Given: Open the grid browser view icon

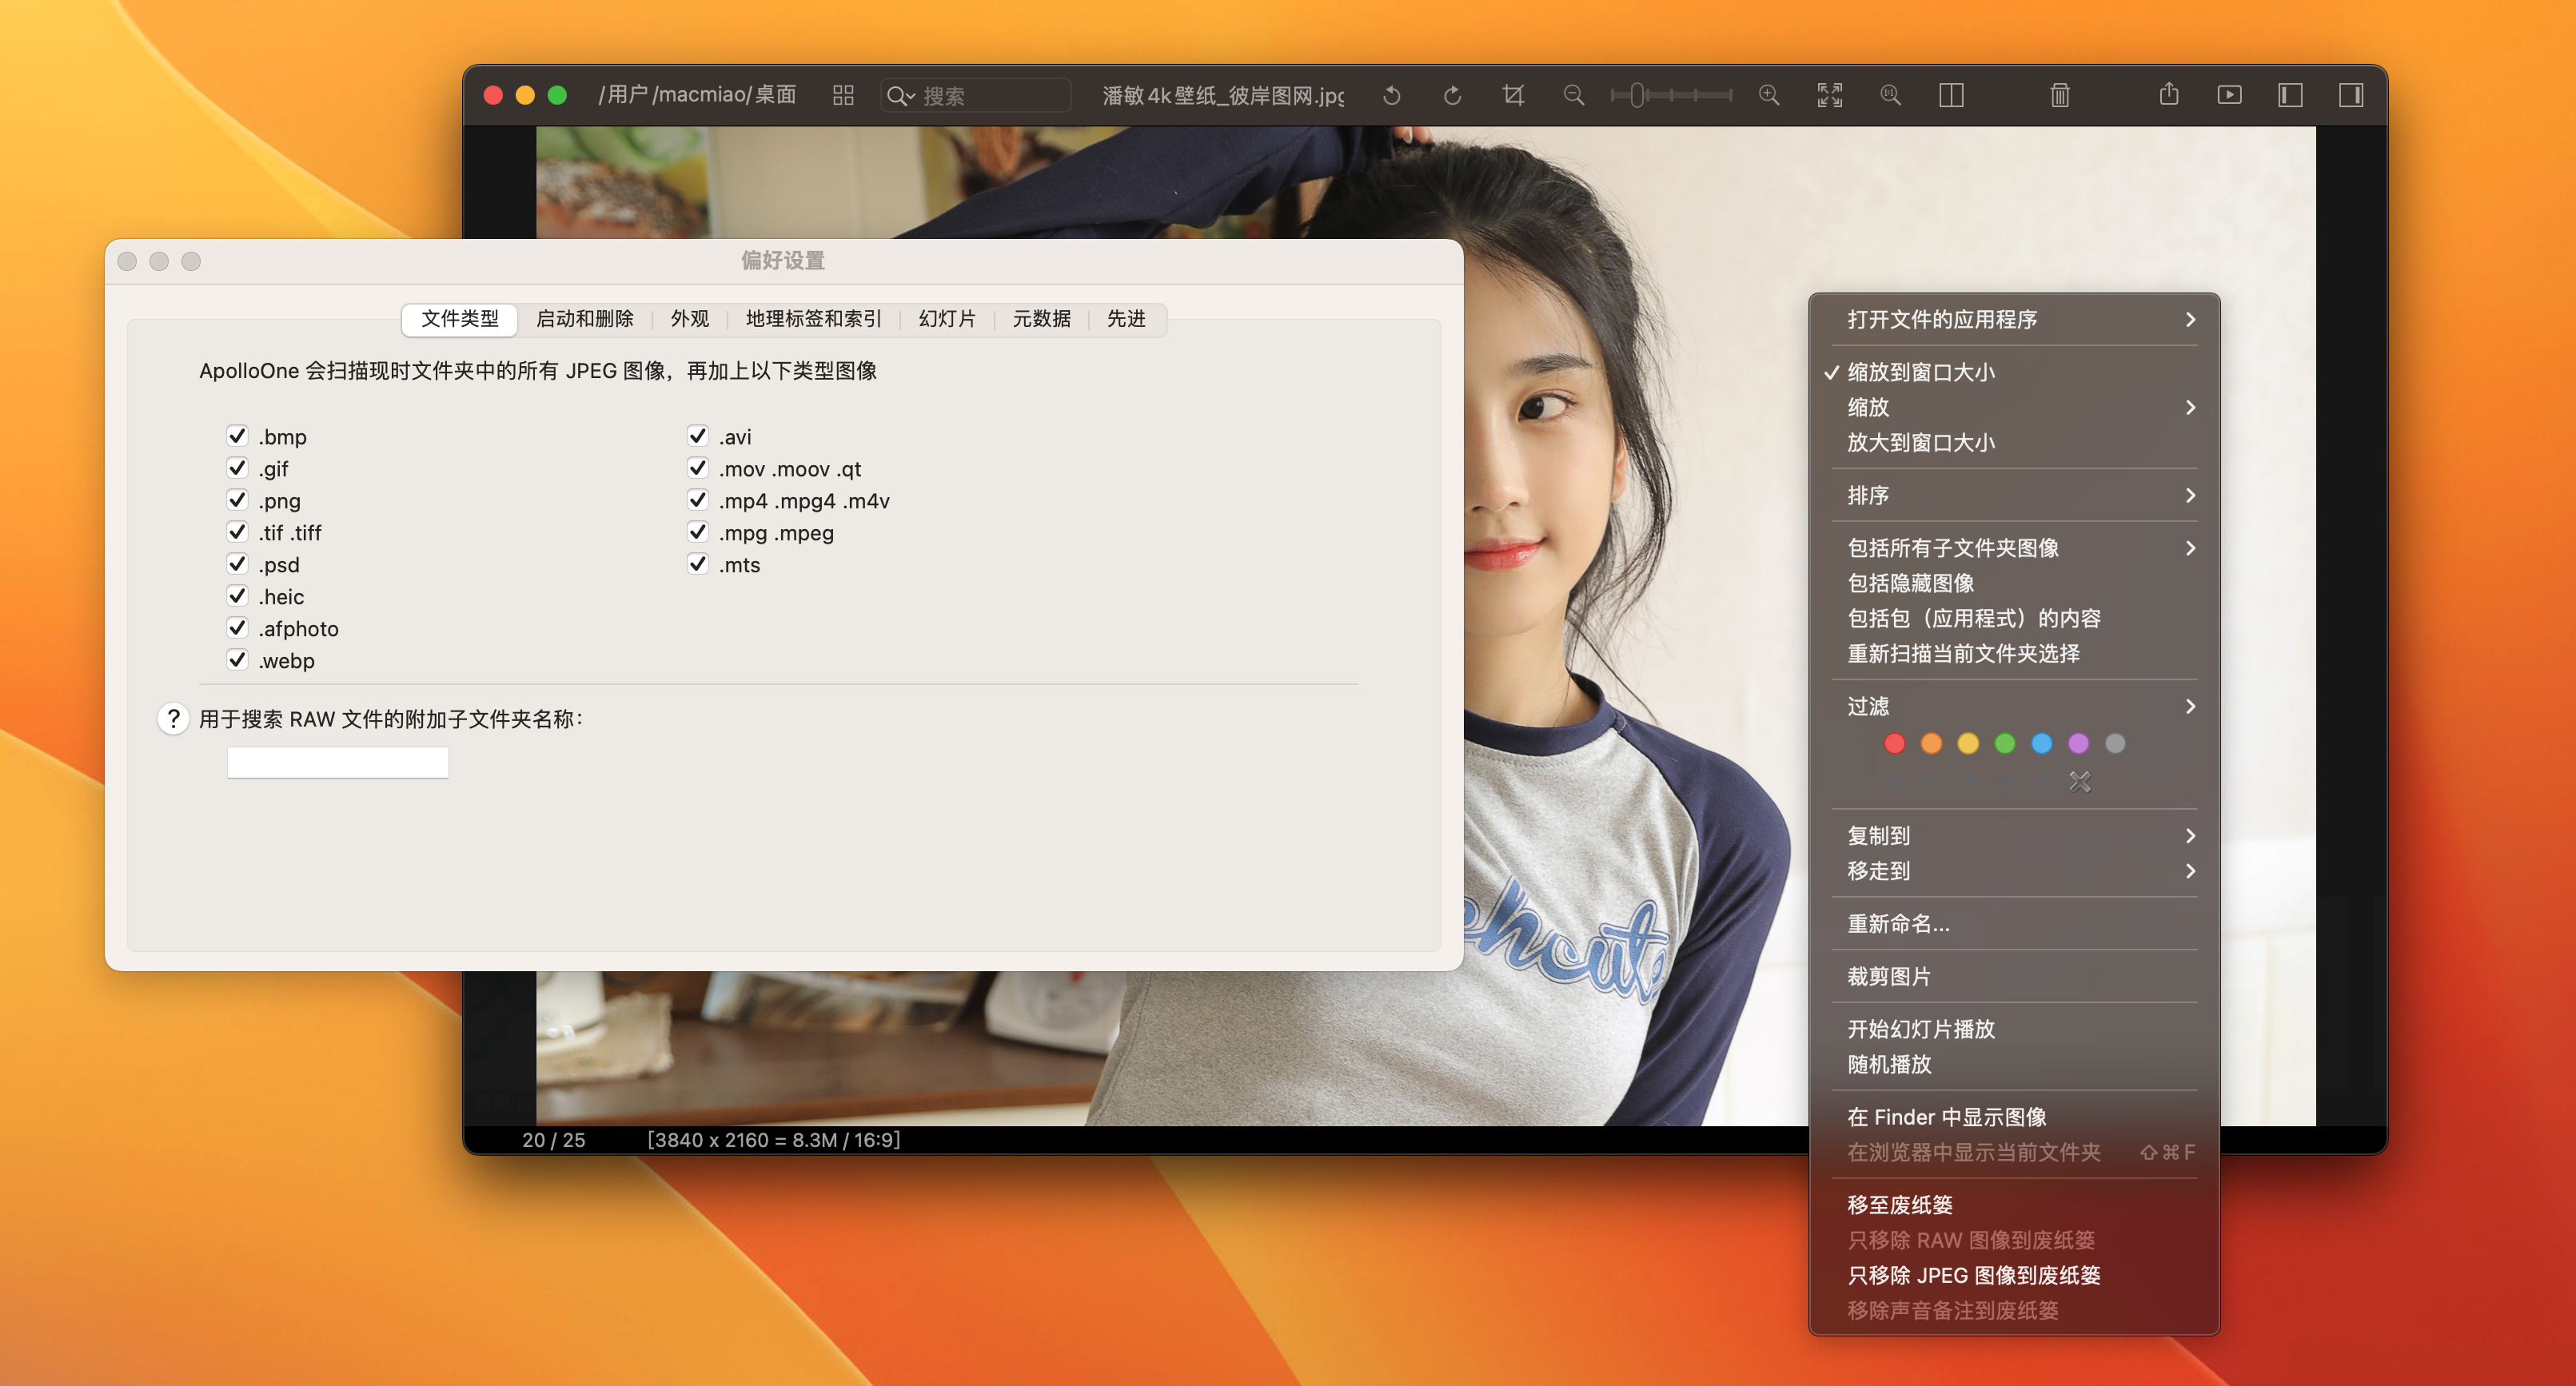Looking at the screenshot, I should [x=843, y=95].
